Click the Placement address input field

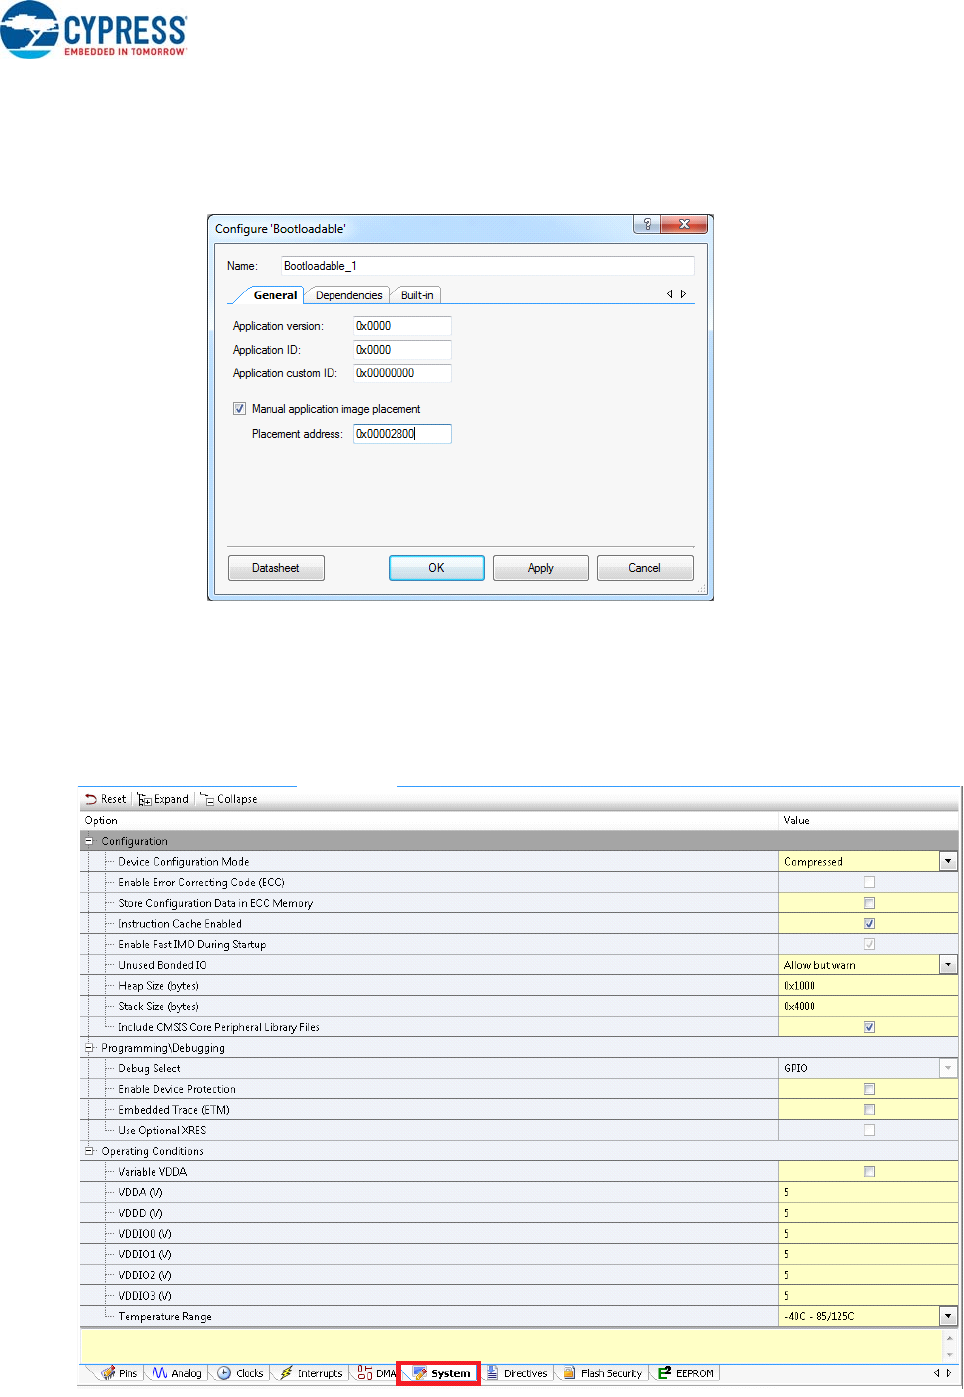pyautogui.click(x=402, y=434)
